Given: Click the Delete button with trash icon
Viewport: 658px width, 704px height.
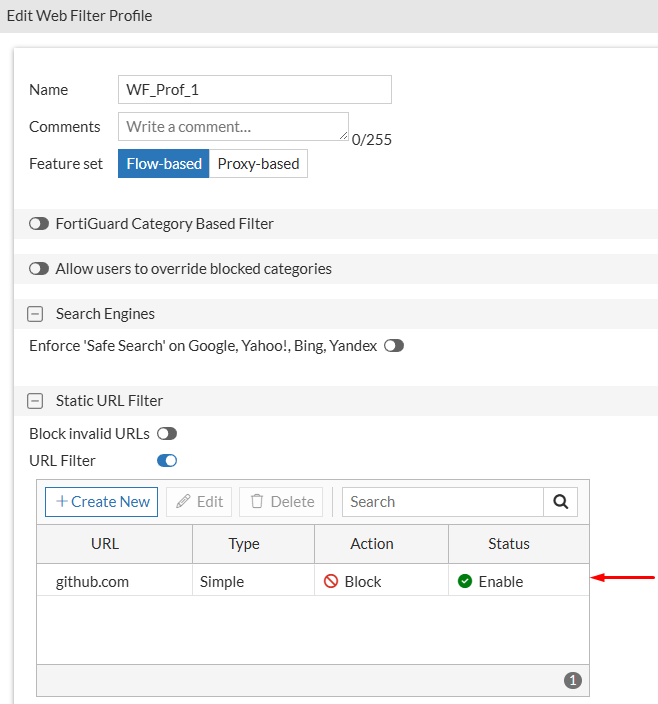Looking at the screenshot, I should point(281,502).
